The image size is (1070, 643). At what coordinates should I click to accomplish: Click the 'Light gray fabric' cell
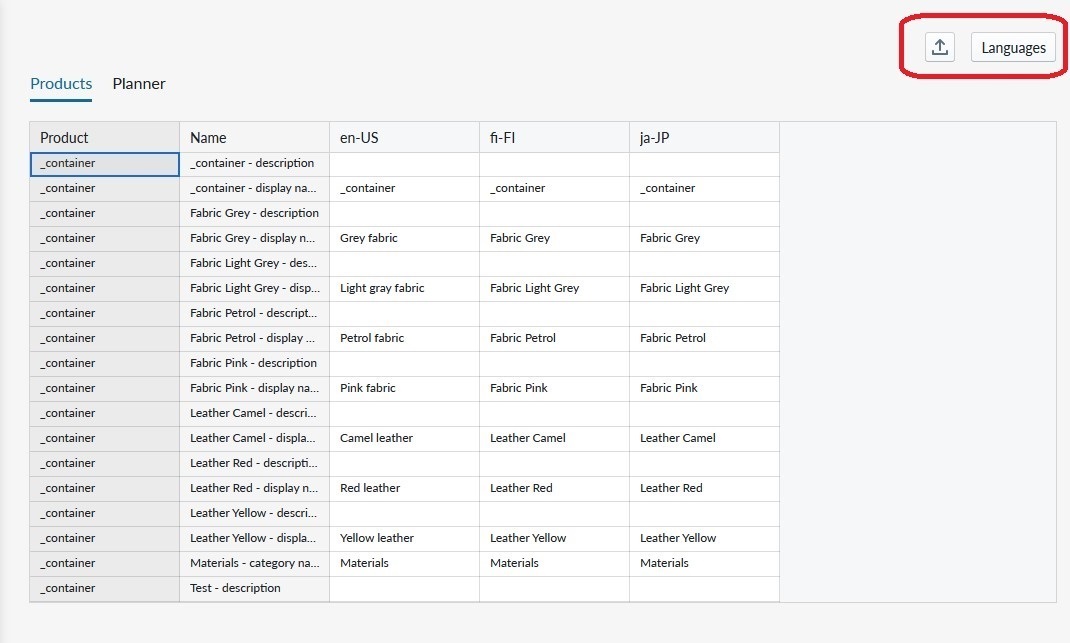click(405, 289)
